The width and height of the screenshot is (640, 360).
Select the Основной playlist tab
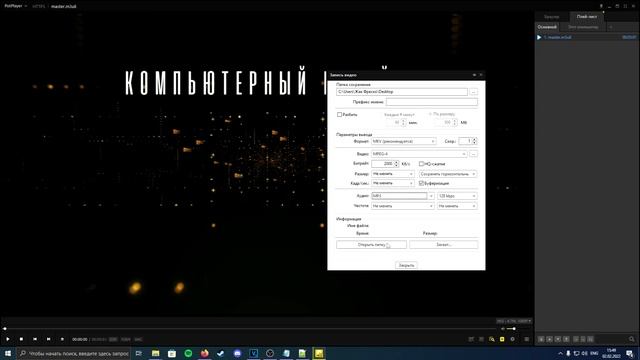tap(547, 27)
